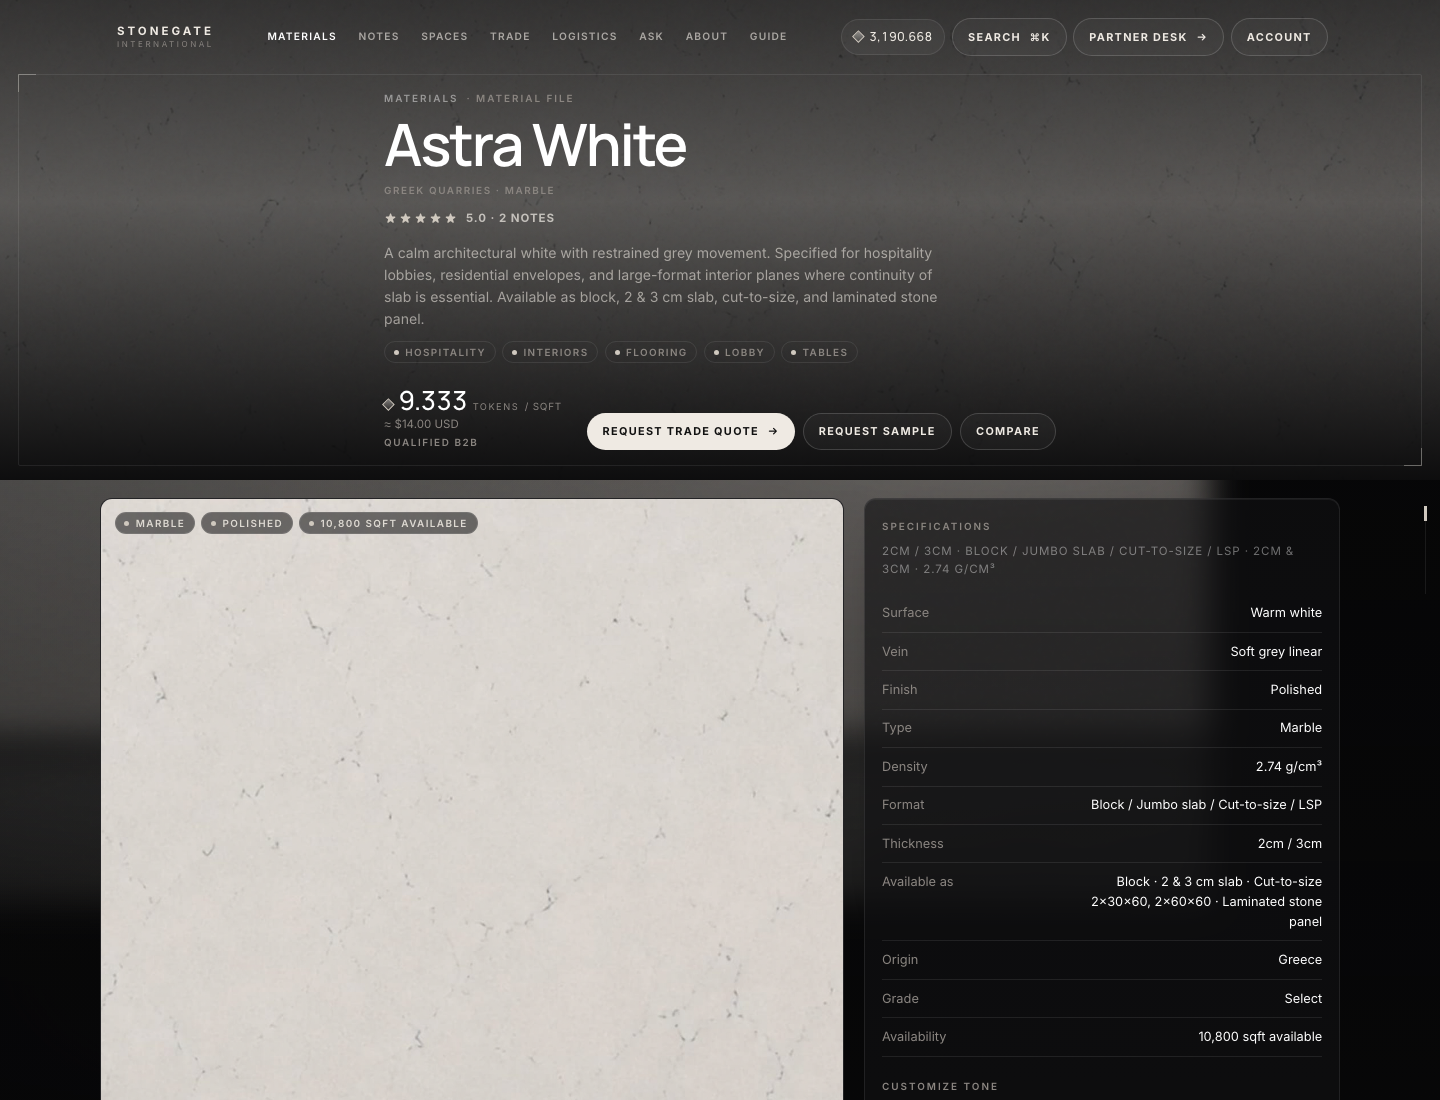1440x1100 pixels.
Task: Click the Soft grey linear vein value
Action: coord(1276,652)
